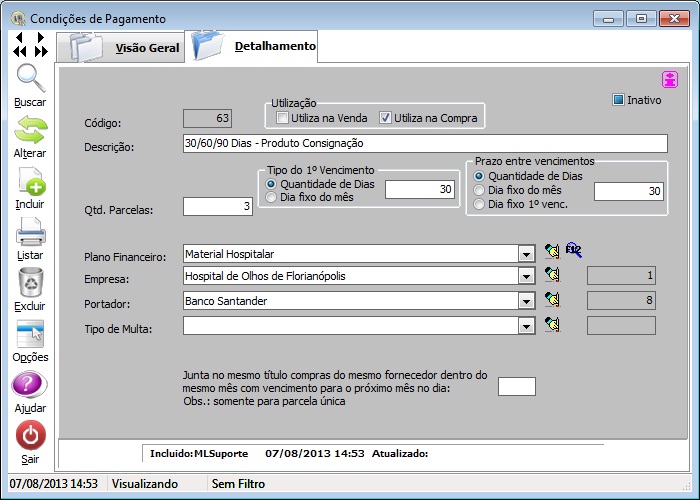
Task: Open Ajudar help question mark icon
Action: 30,385
